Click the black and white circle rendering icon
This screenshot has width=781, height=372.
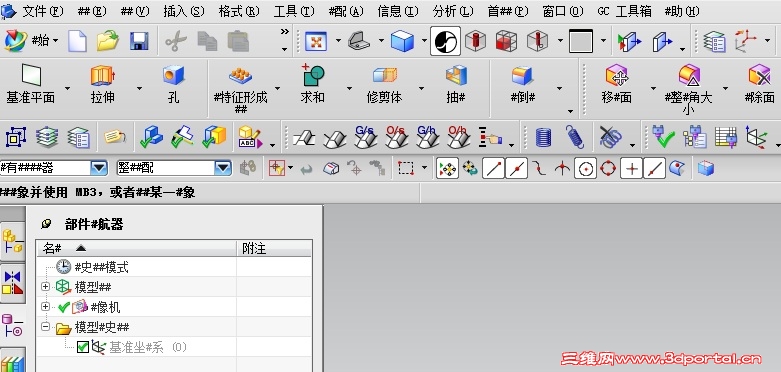pyautogui.click(x=445, y=41)
